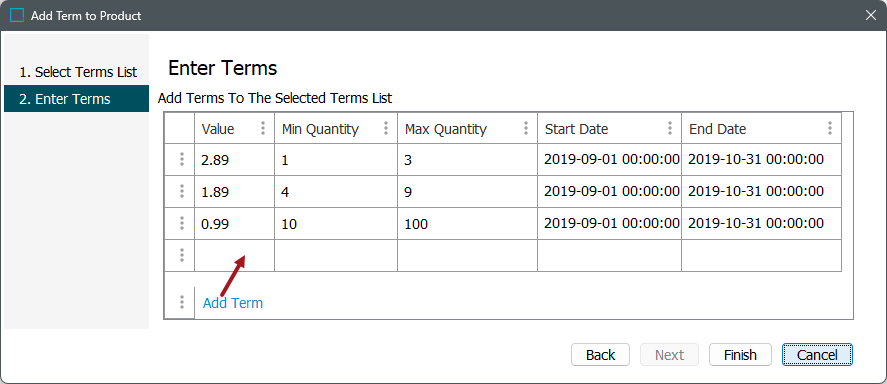Click the dots handle beside Add Term

(182, 303)
